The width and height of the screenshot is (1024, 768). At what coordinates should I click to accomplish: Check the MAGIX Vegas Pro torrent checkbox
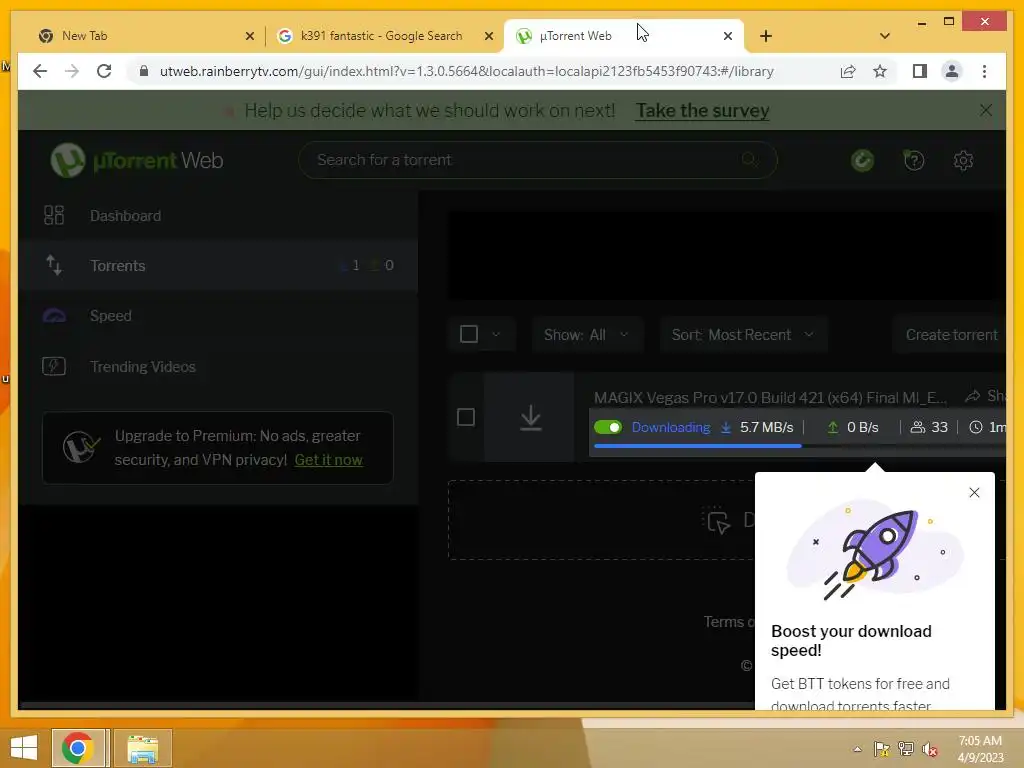pos(466,417)
